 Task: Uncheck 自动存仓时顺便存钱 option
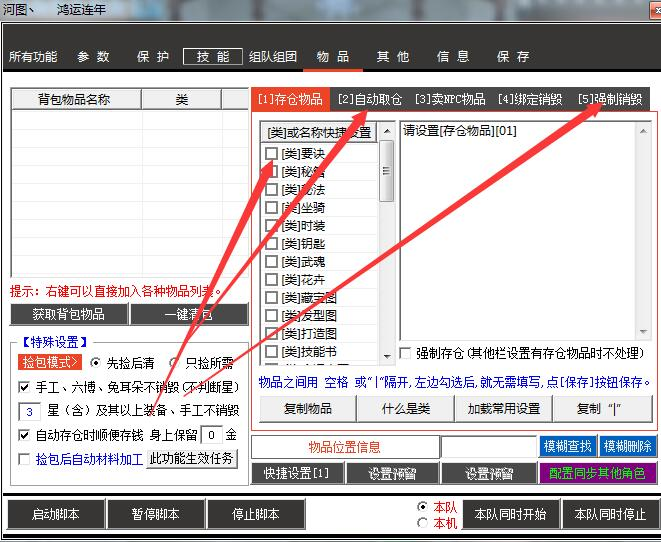(x=25, y=435)
